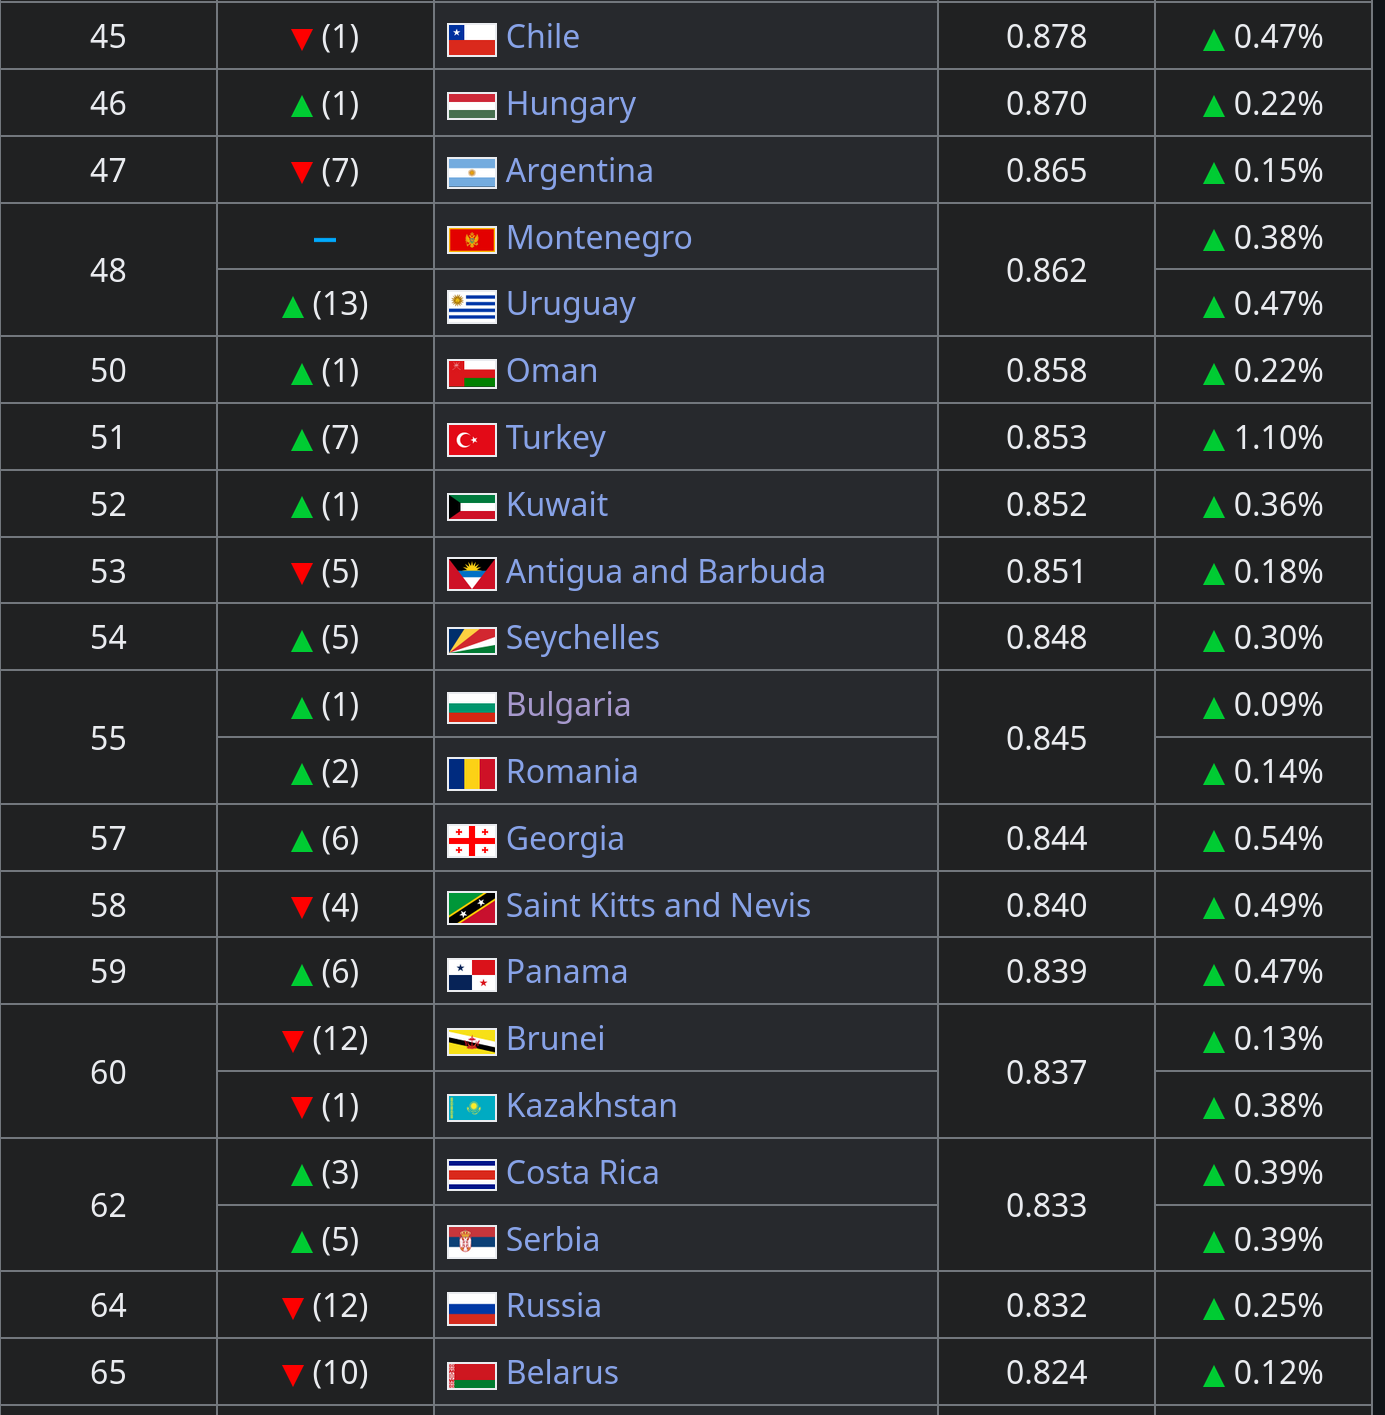
Task: Open the Belarus link
Action: tap(562, 1373)
